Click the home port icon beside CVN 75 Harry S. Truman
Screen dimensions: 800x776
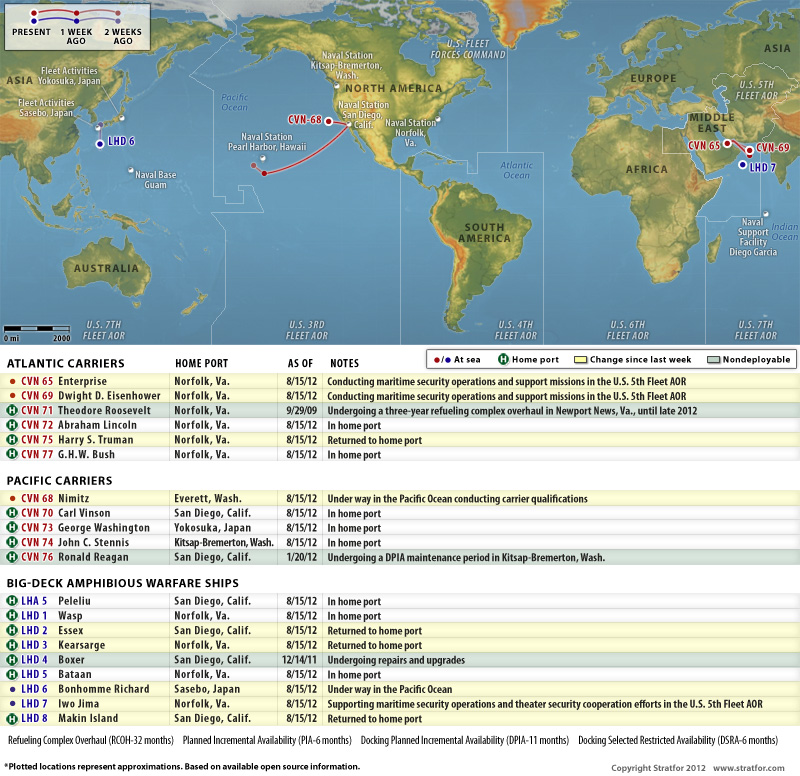[12, 439]
